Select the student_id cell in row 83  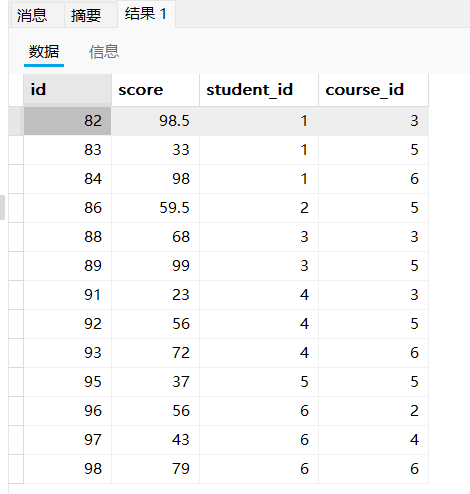point(259,150)
